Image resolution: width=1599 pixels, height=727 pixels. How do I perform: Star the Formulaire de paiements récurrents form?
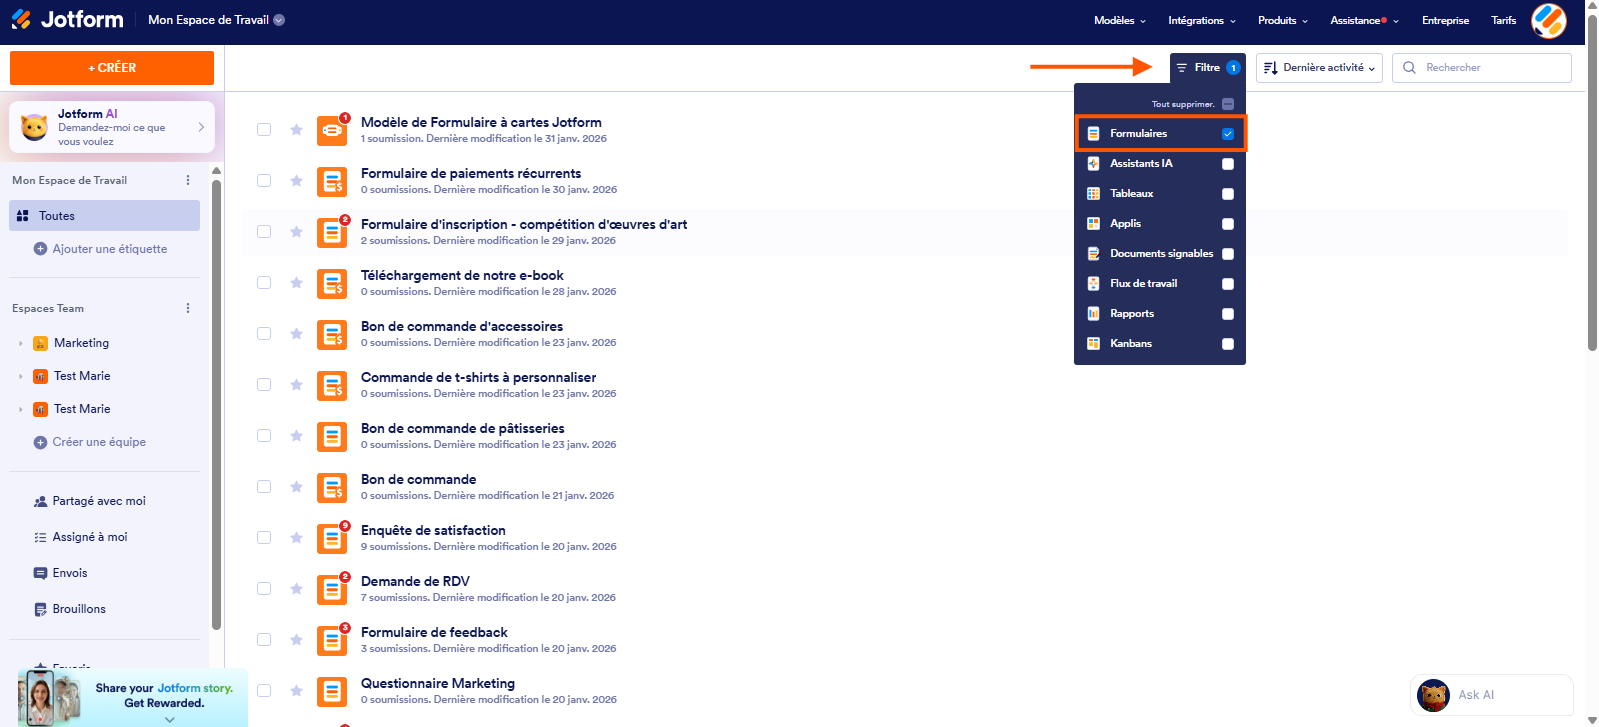tap(296, 181)
